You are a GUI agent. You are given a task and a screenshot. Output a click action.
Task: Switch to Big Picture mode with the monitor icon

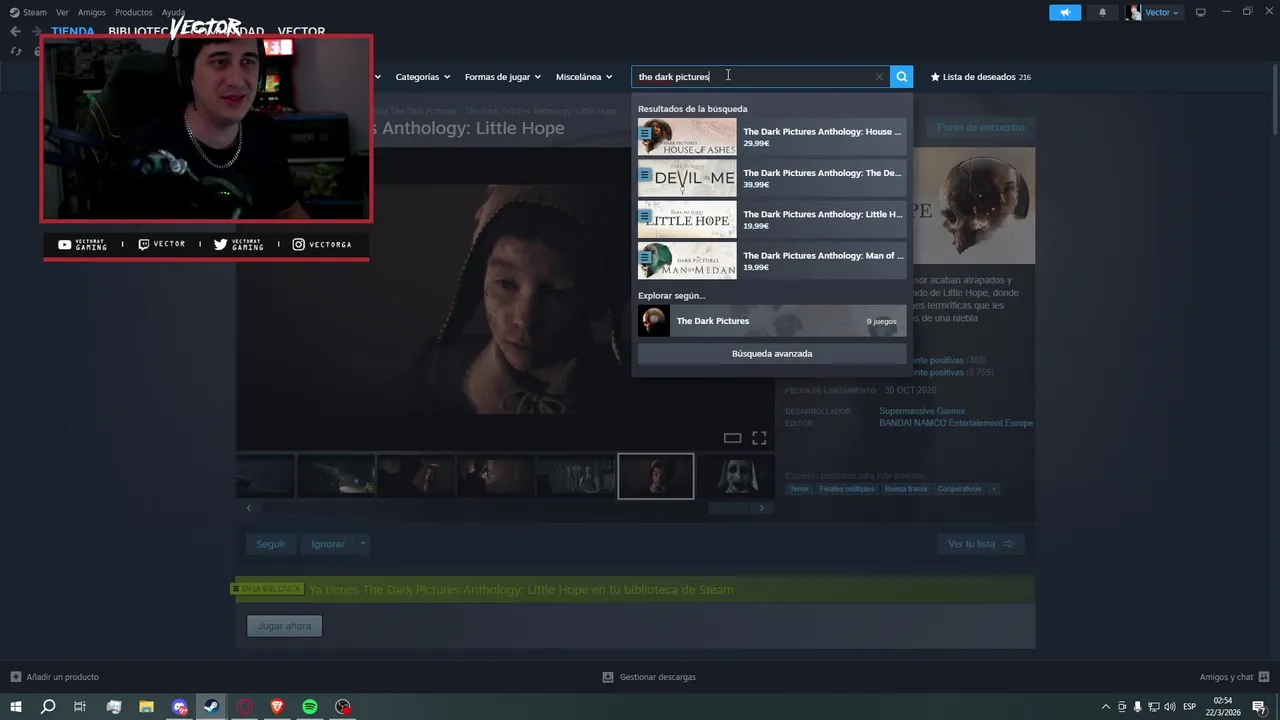tap(1201, 12)
